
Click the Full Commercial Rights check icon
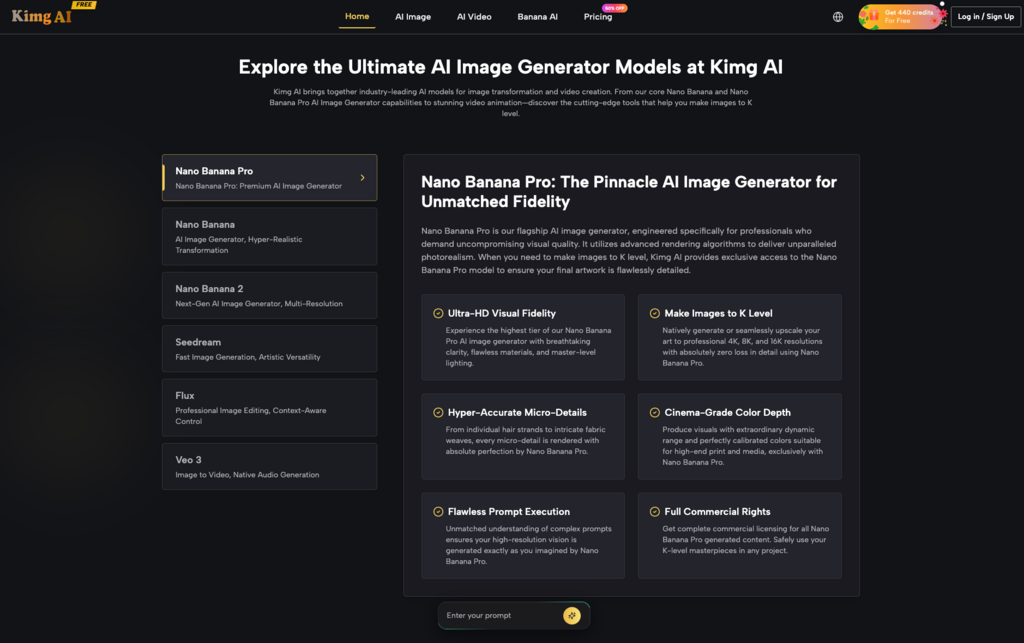coord(654,512)
